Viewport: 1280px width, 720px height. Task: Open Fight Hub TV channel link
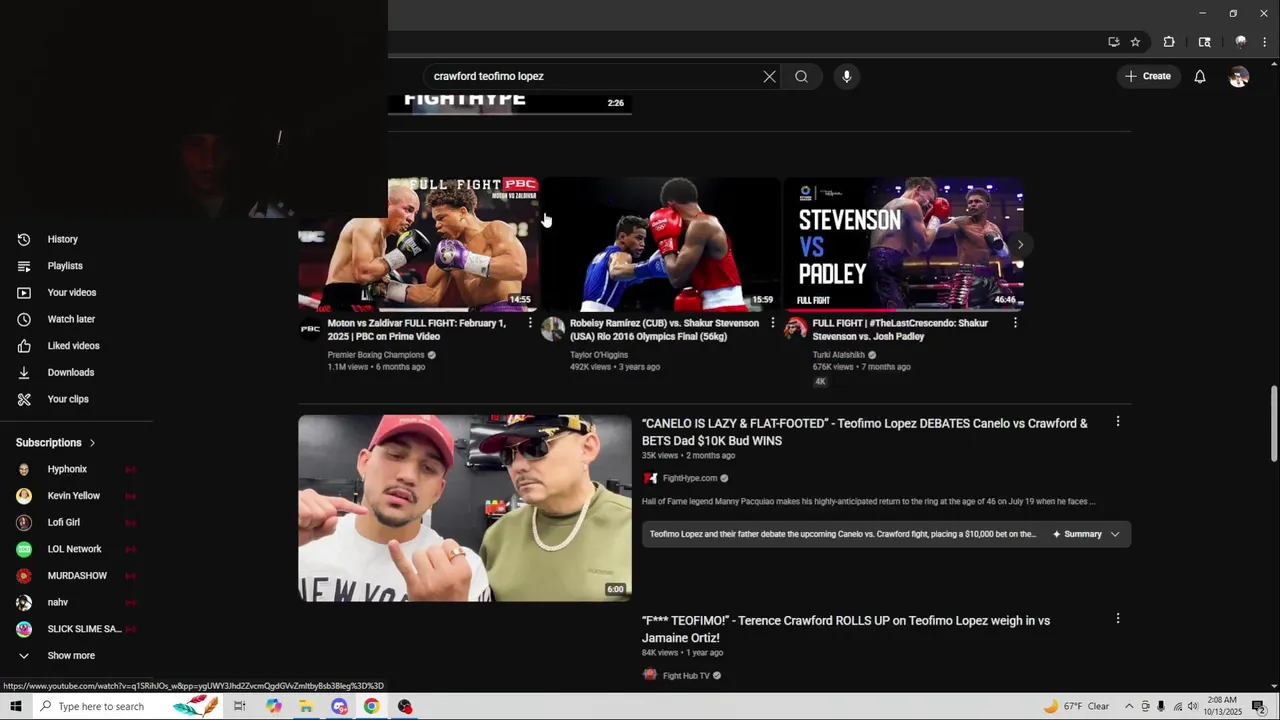[x=686, y=676]
